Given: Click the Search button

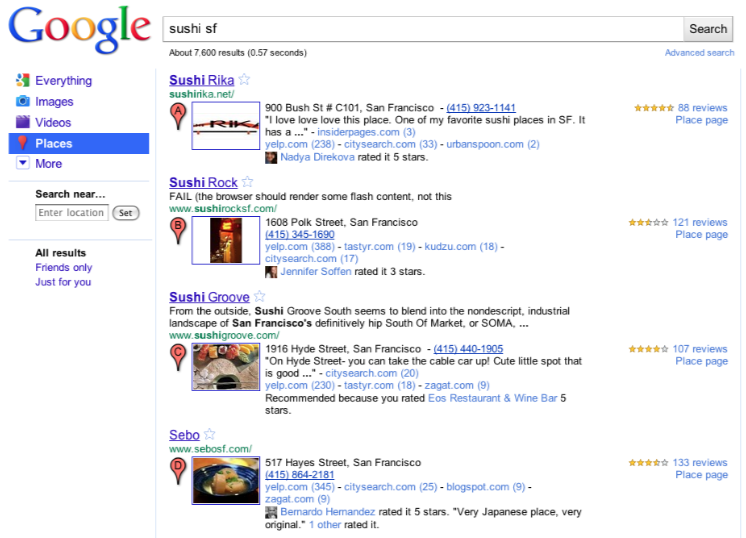Looking at the screenshot, I should click(x=708, y=29).
